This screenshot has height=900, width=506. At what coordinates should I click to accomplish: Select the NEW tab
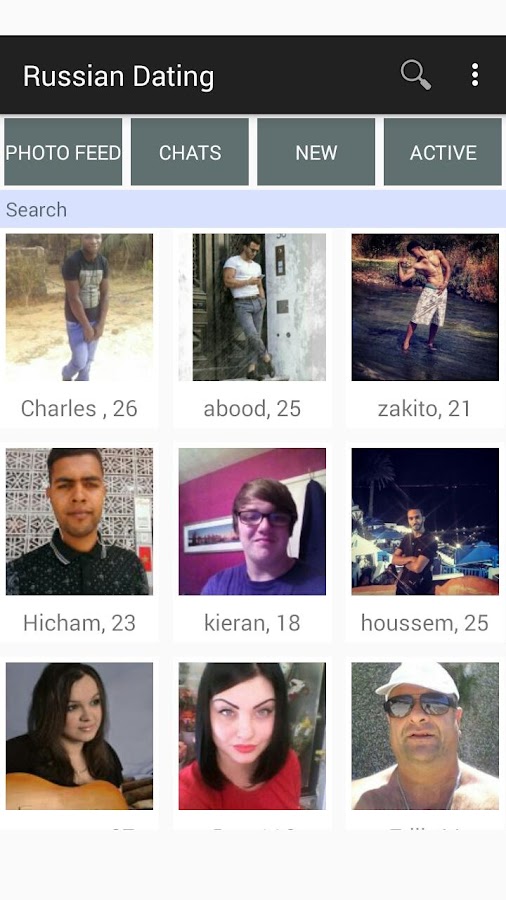[x=316, y=152]
